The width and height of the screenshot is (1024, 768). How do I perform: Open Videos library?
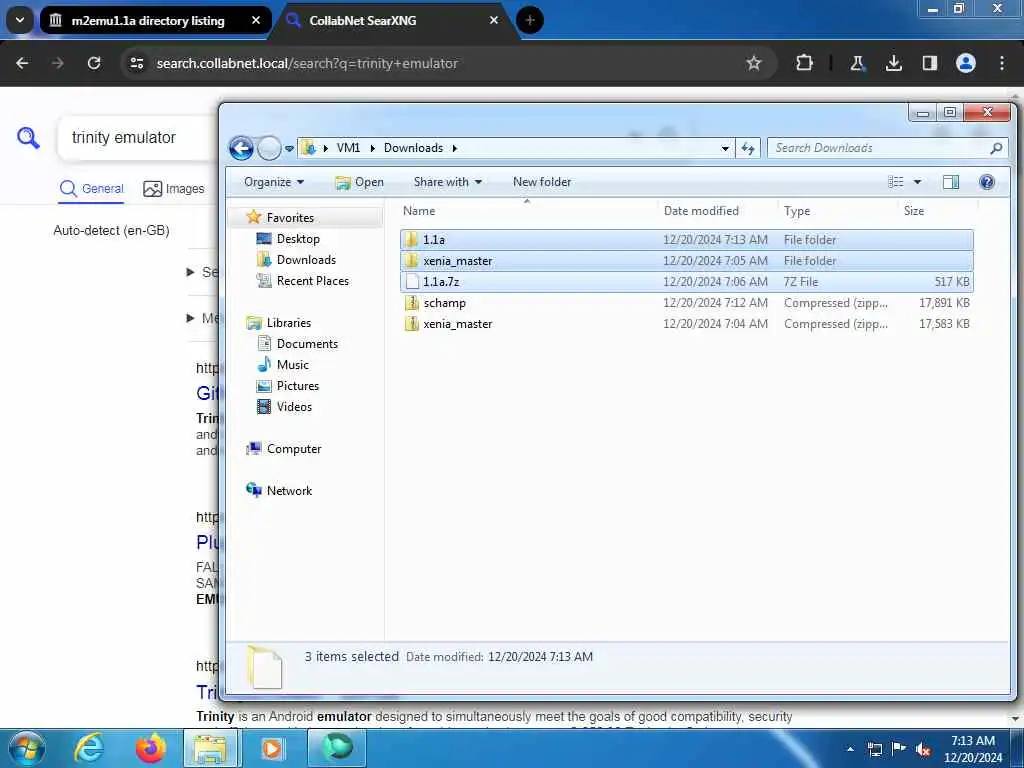pyautogui.click(x=294, y=407)
